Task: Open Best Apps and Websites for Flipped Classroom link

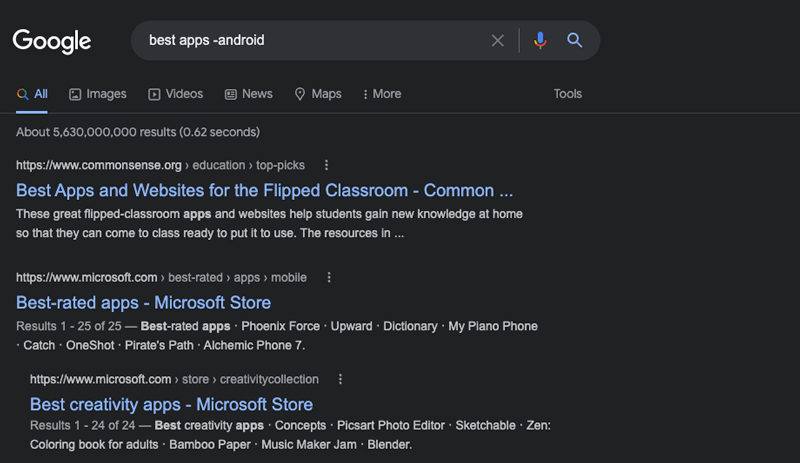Action: [x=264, y=190]
